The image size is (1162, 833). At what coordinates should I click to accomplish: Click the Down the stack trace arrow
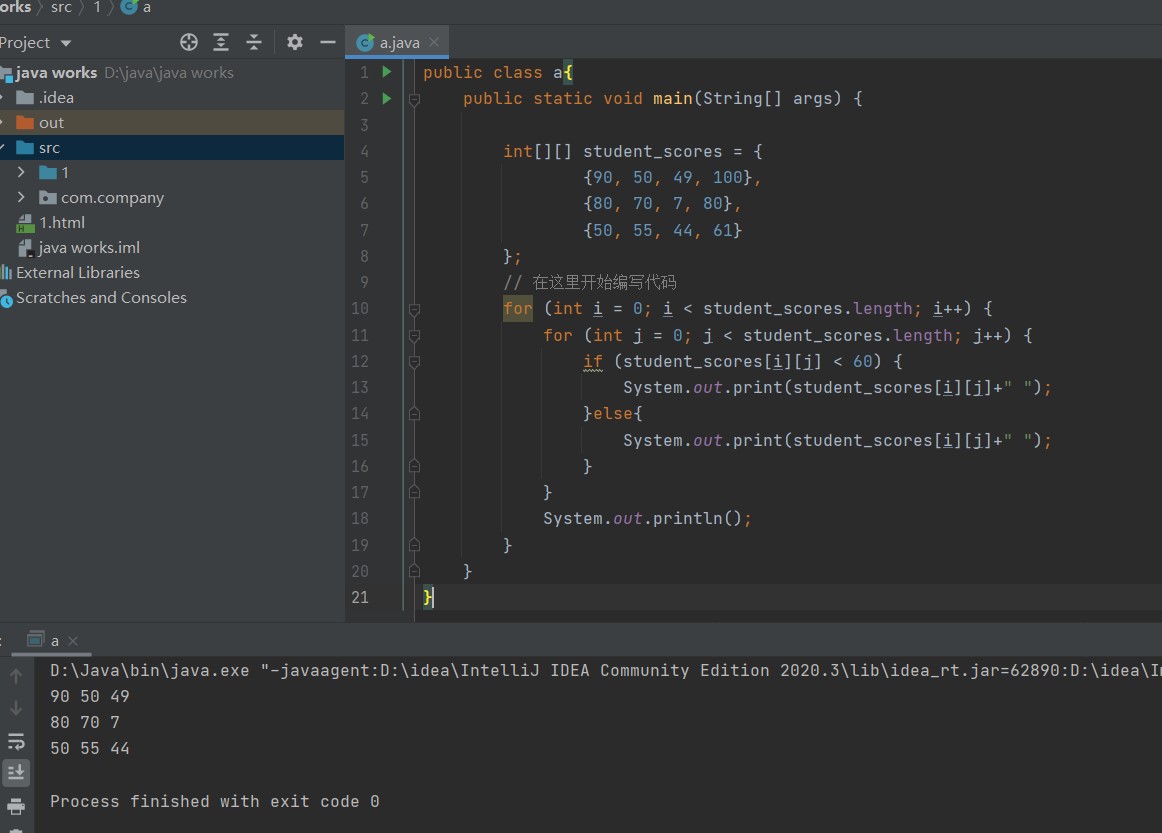pyautogui.click(x=16, y=708)
